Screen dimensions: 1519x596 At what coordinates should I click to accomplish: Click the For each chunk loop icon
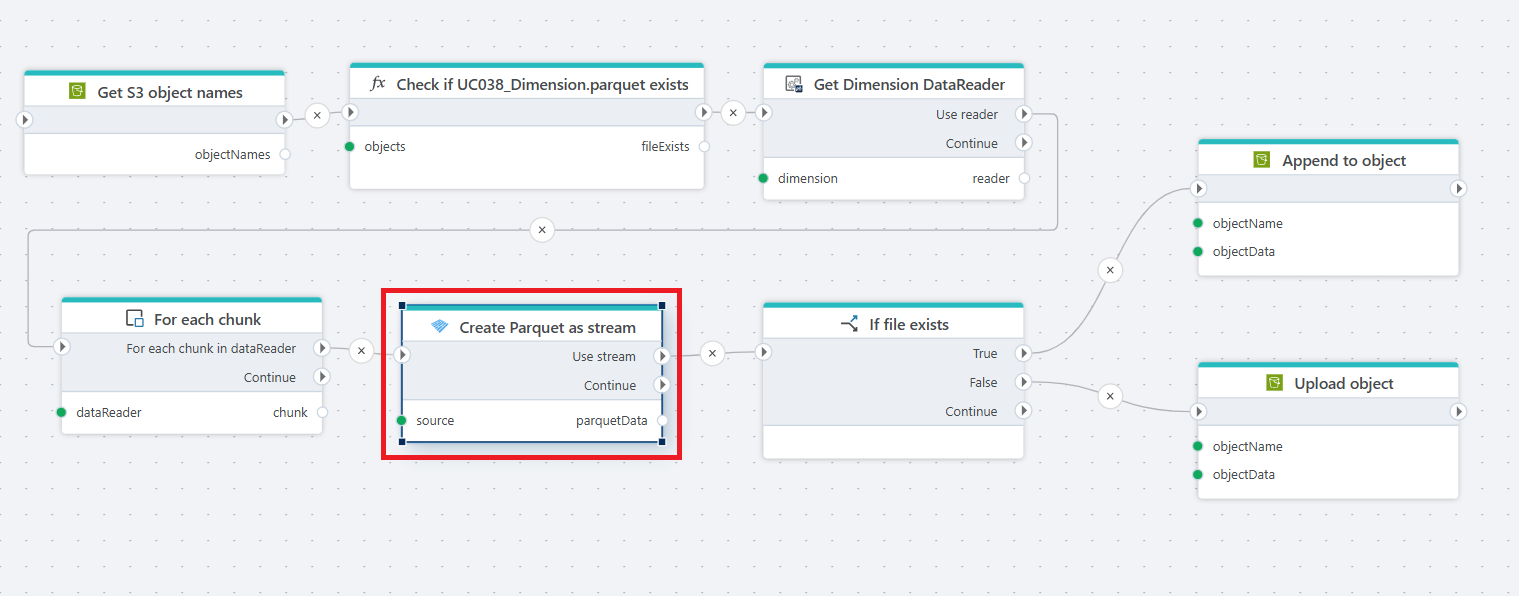pos(134,319)
